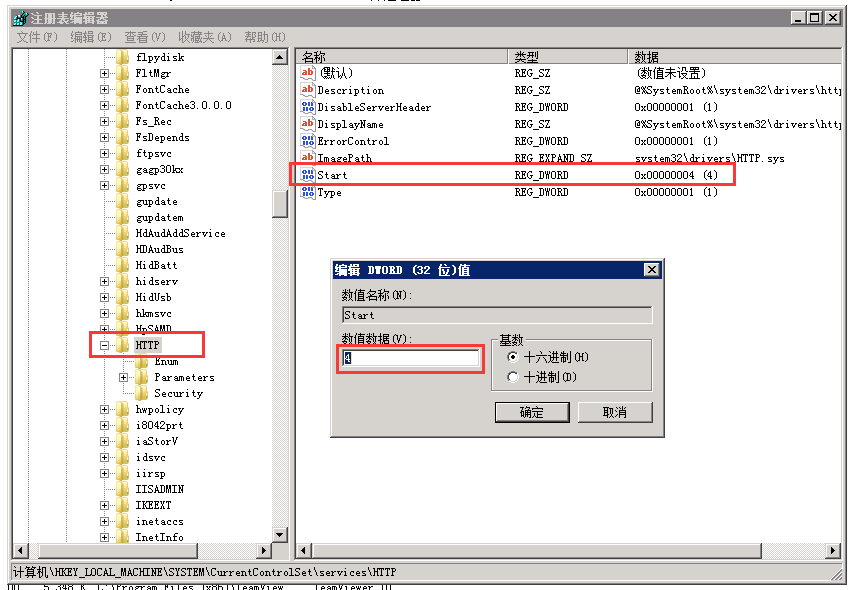Click the flpydisk folder icon
The image size is (855, 590).
point(123,57)
